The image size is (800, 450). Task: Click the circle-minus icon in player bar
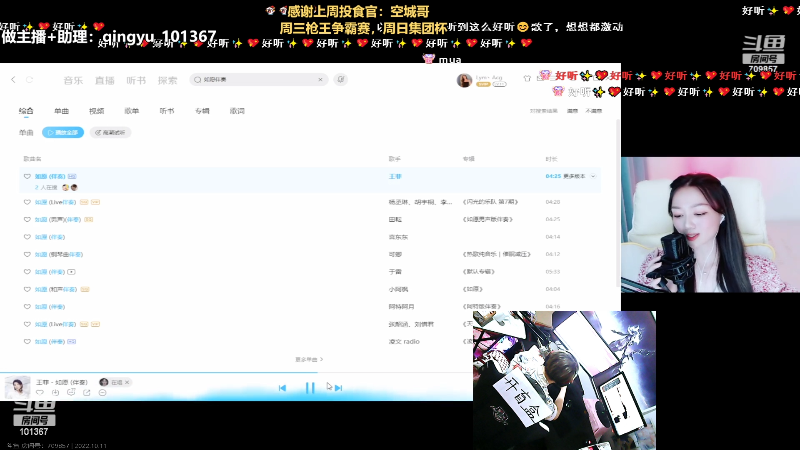[103, 392]
